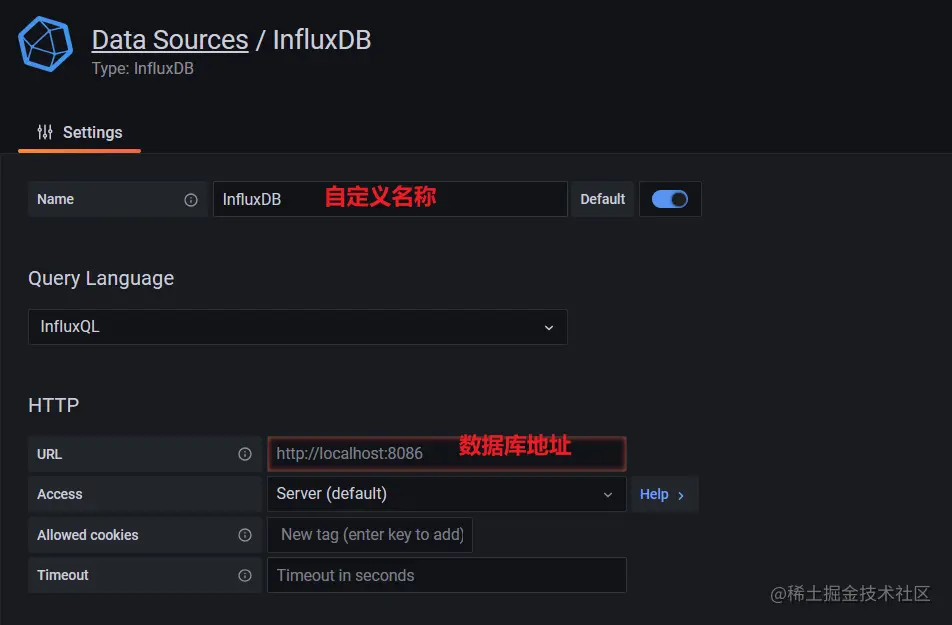Toggle the Default data source switch
Viewport: 952px width, 625px height.
[670, 199]
